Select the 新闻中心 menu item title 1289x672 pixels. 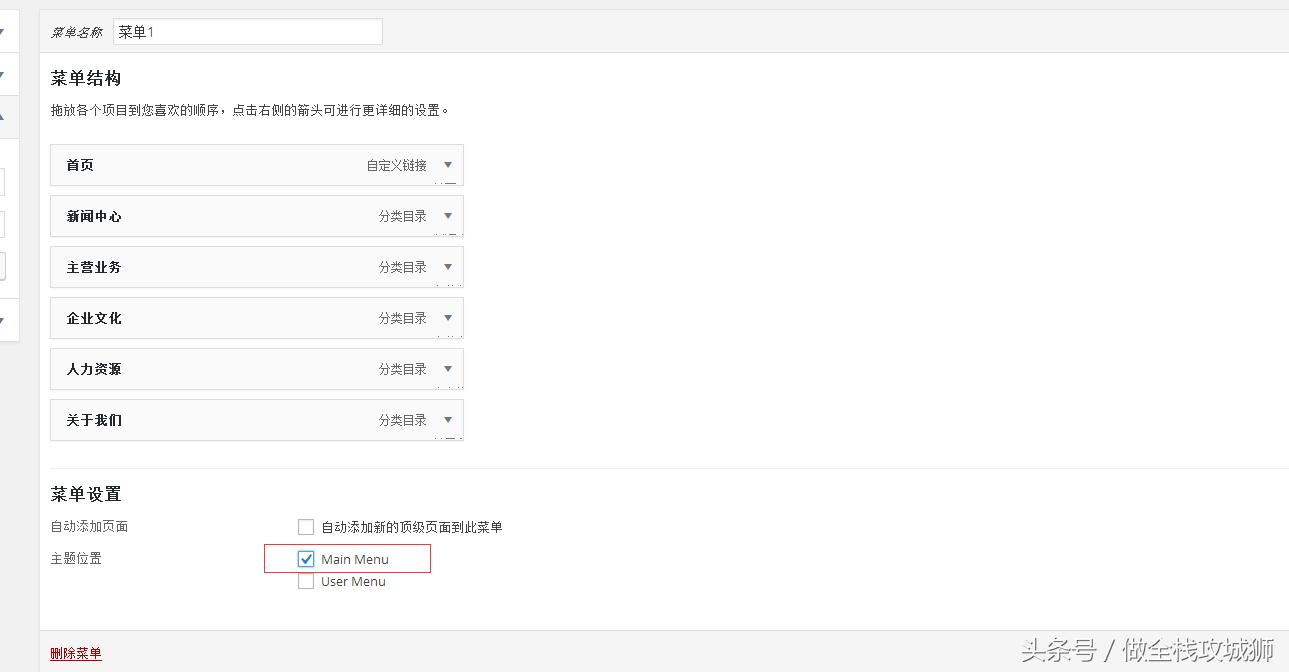(94, 216)
